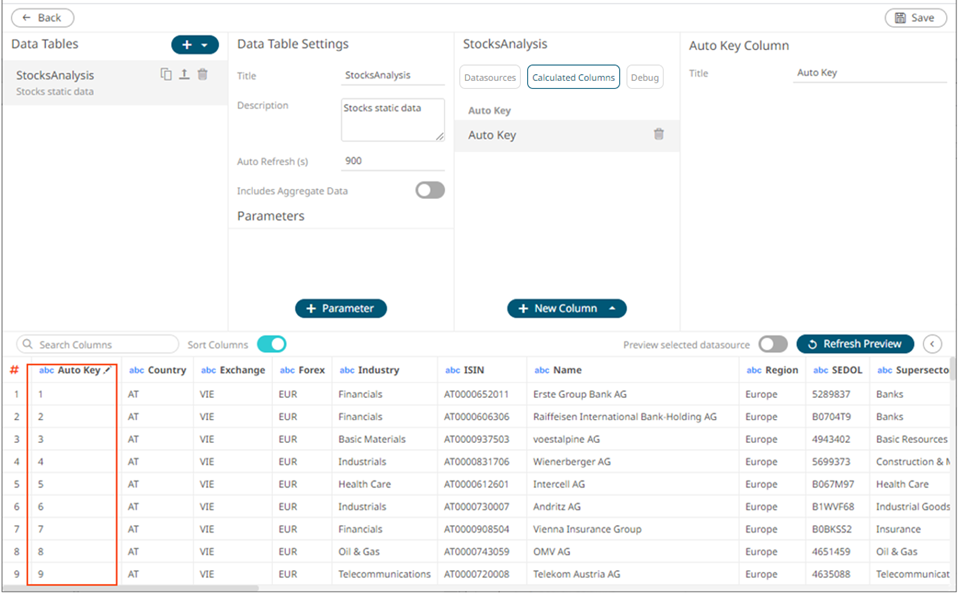The height and width of the screenshot is (593, 960).
Task: Enable Preview selected datasource toggle
Action: point(772,344)
